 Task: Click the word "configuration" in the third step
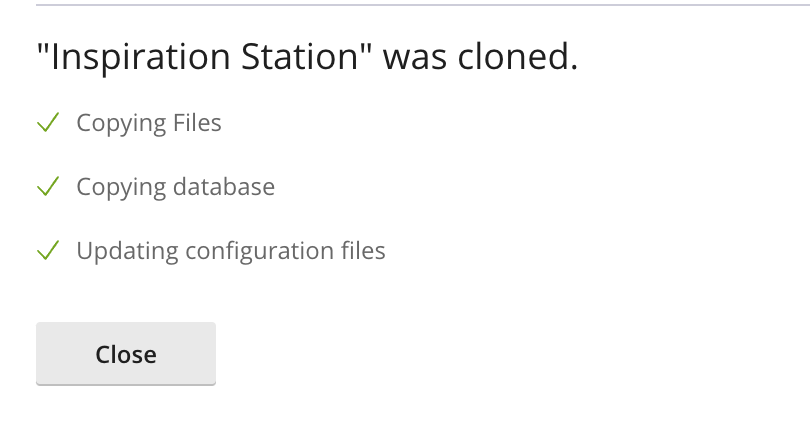pos(247,251)
